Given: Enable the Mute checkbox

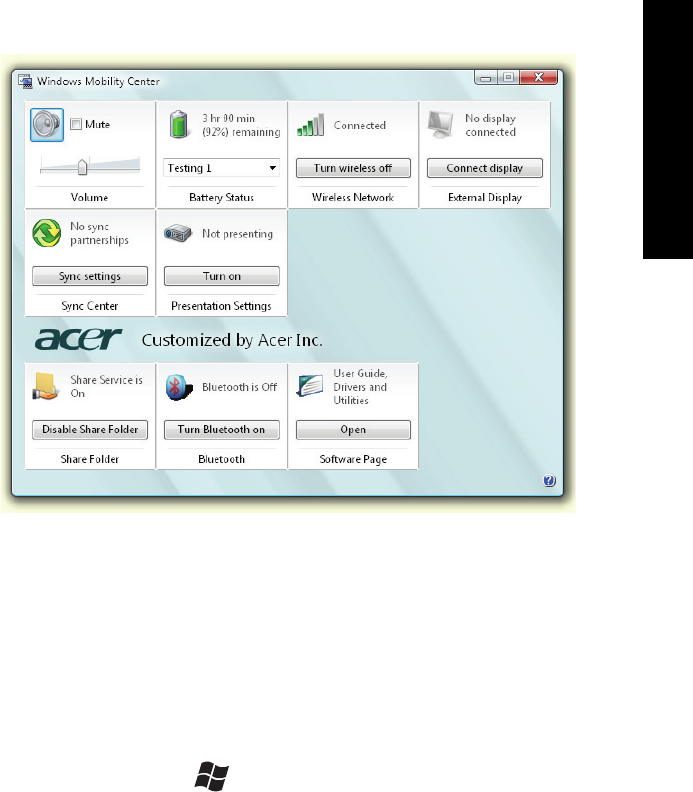Looking at the screenshot, I should pos(76,124).
